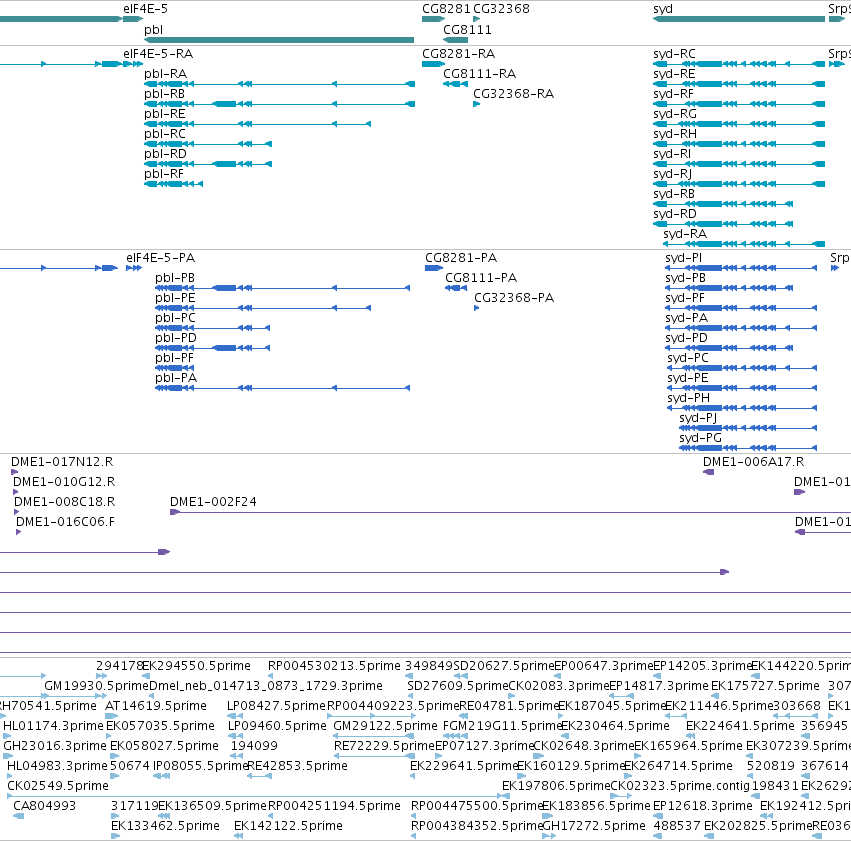Click protein pbl-PA label
This screenshot has height=841, width=851.
click(176, 378)
